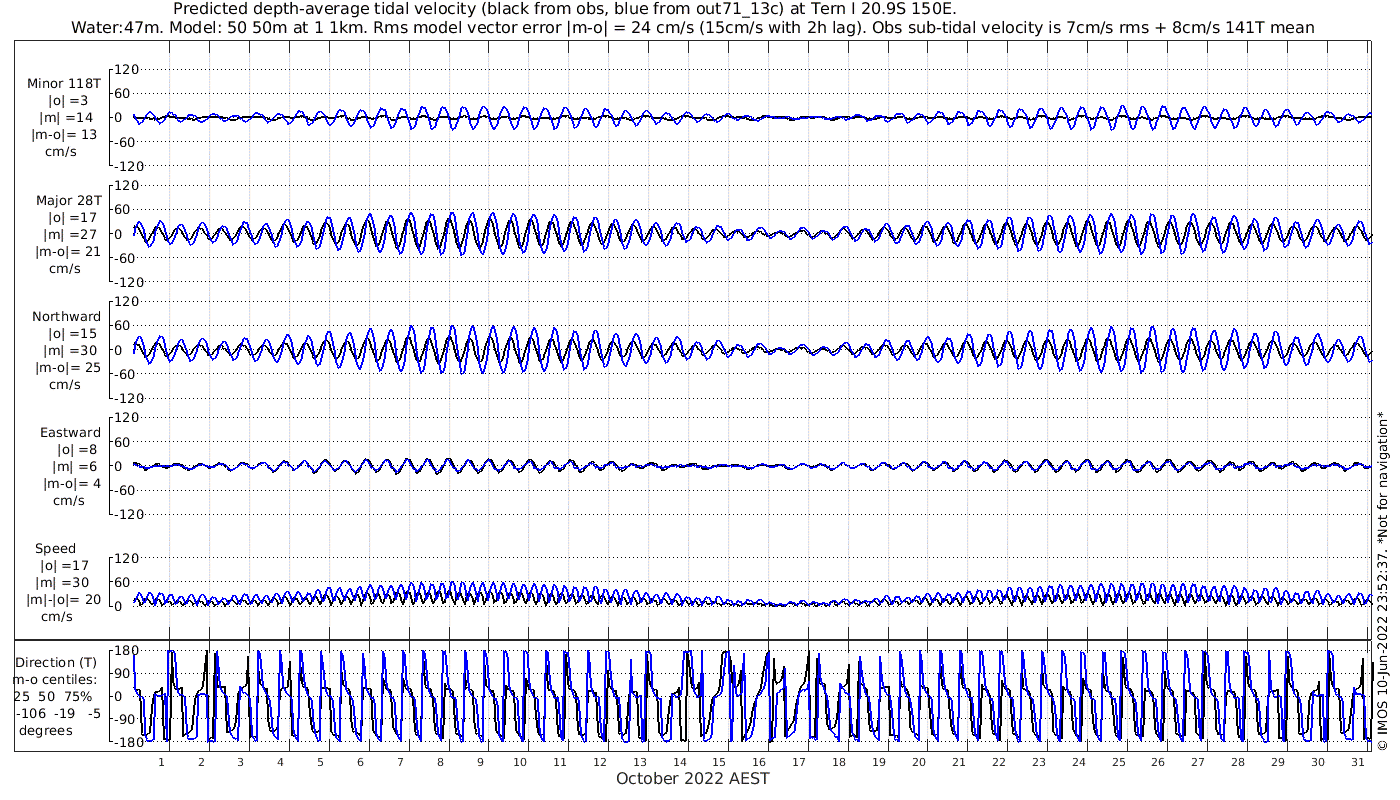This screenshot has height=800, width=1400.
Task: Click day '31' on the date axis
Action: (1358, 762)
